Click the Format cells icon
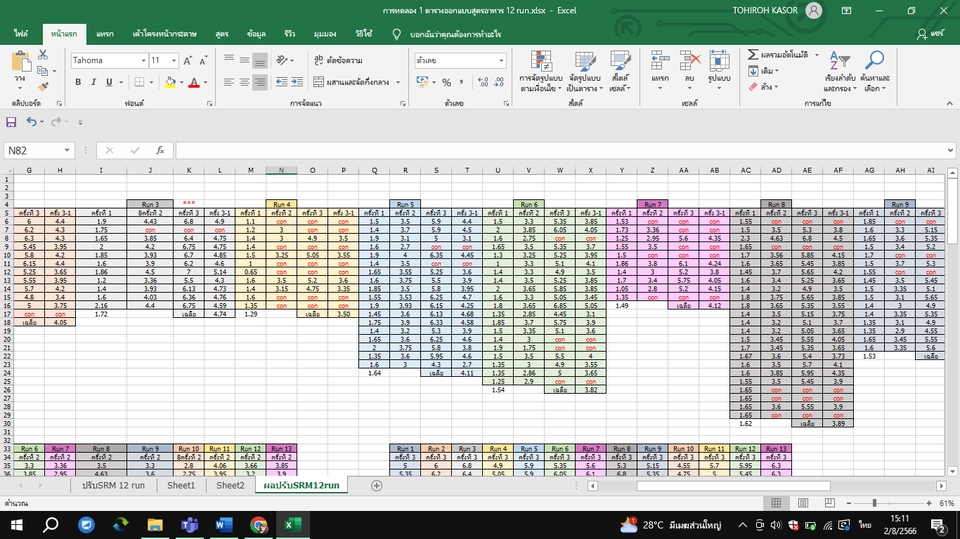The image size is (960, 539). point(719,62)
